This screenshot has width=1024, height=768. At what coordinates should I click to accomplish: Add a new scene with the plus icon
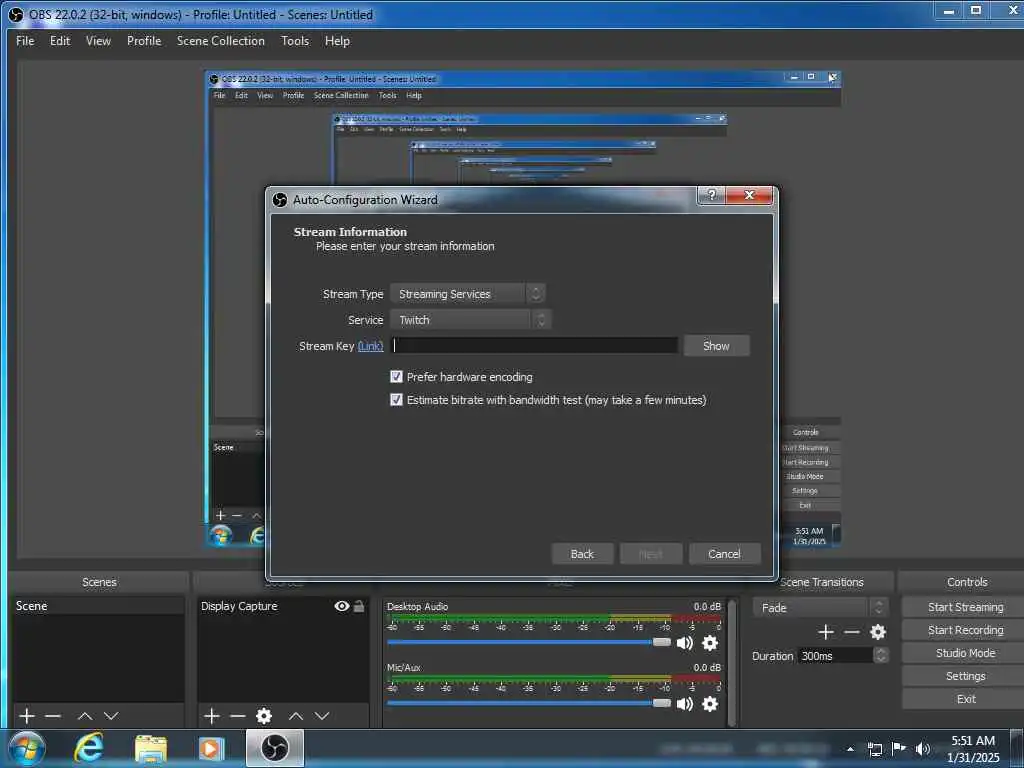click(x=27, y=716)
